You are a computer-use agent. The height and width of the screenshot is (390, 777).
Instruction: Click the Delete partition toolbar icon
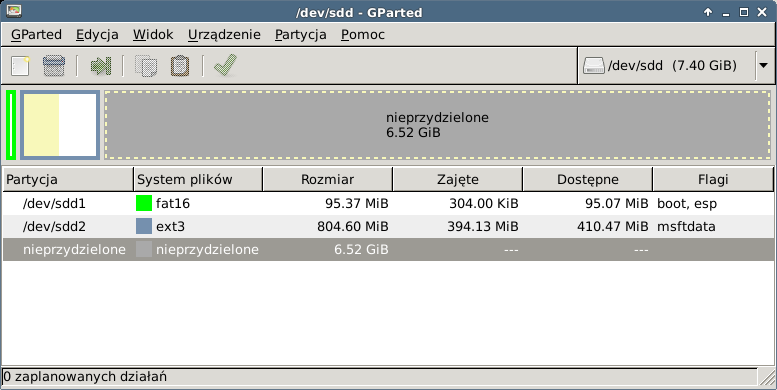(x=54, y=66)
